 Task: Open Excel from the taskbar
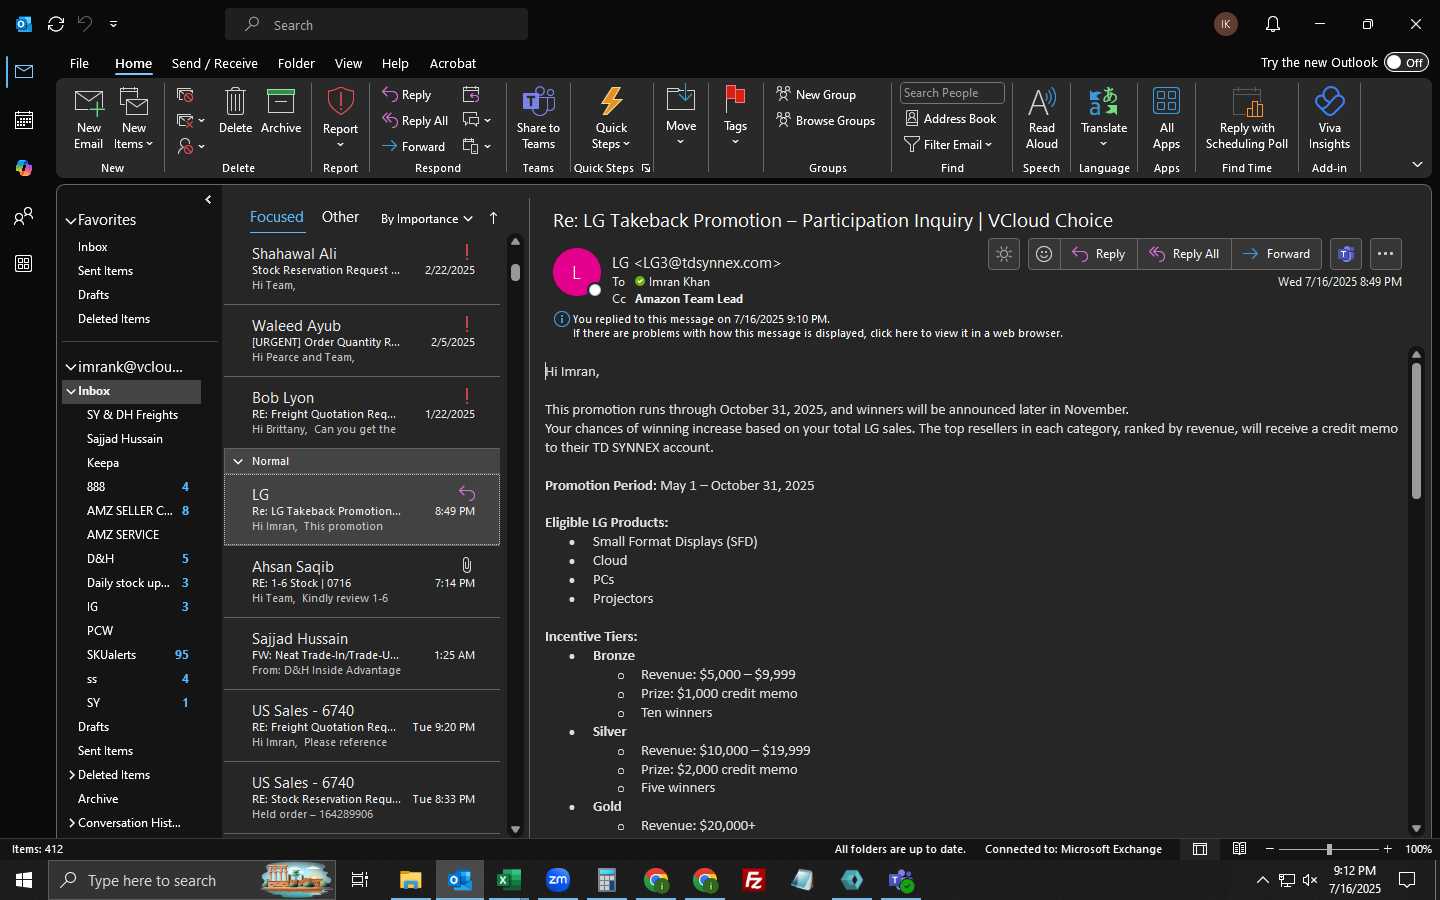[x=509, y=880]
